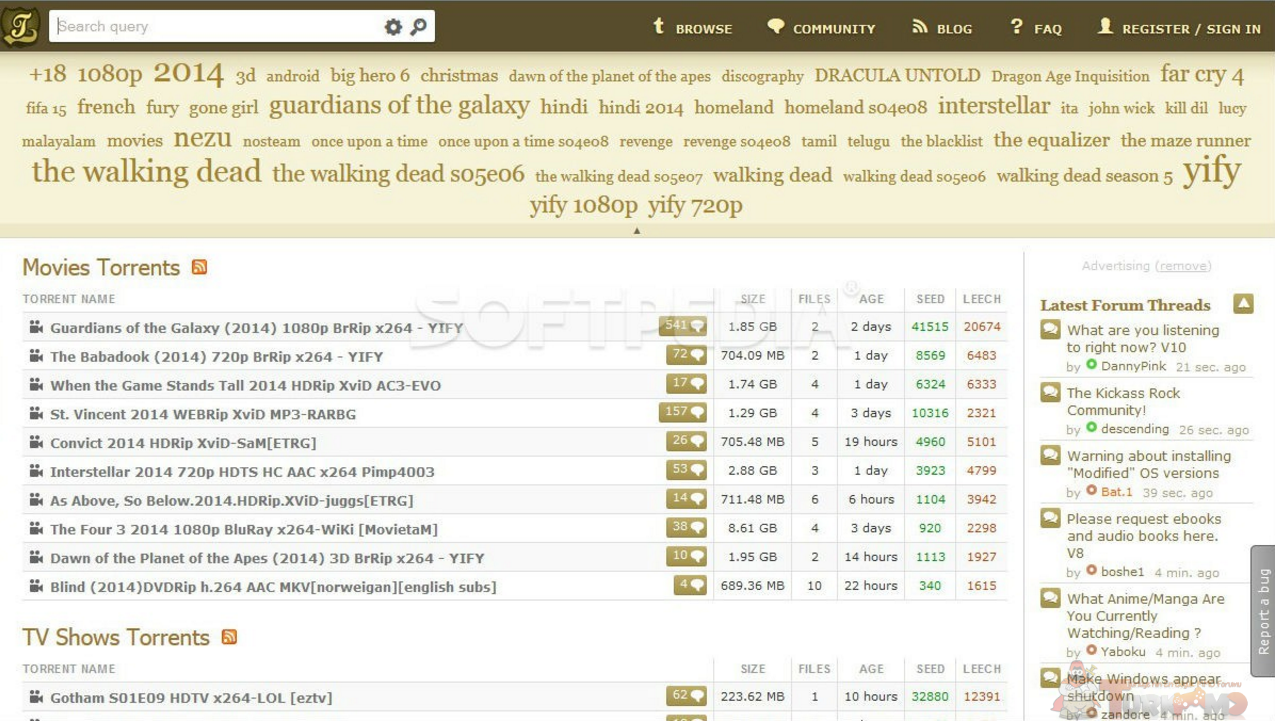Click the video icon beside The Babadook
This screenshot has width=1276, height=721.
coord(36,356)
